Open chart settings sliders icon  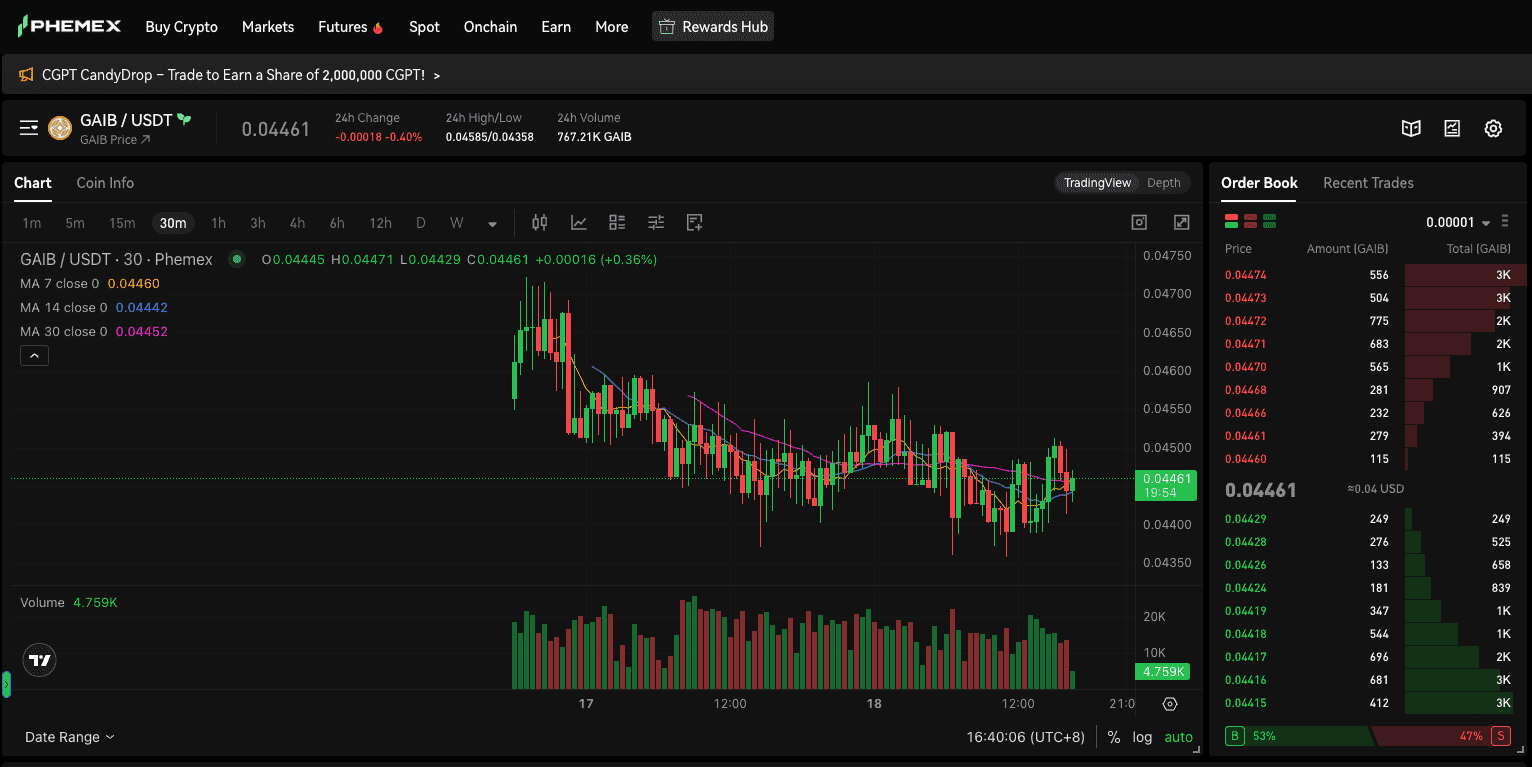[656, 222]
